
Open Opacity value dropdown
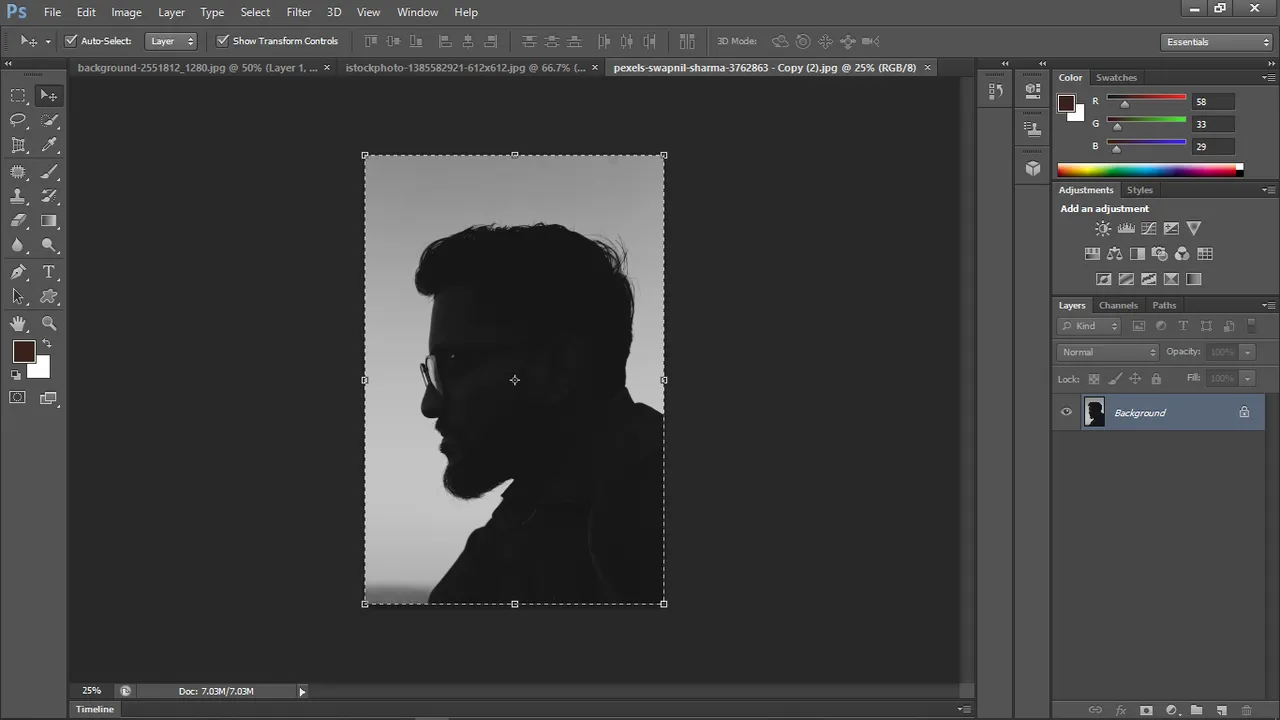pyautogui.click(x=1247, y=352)
